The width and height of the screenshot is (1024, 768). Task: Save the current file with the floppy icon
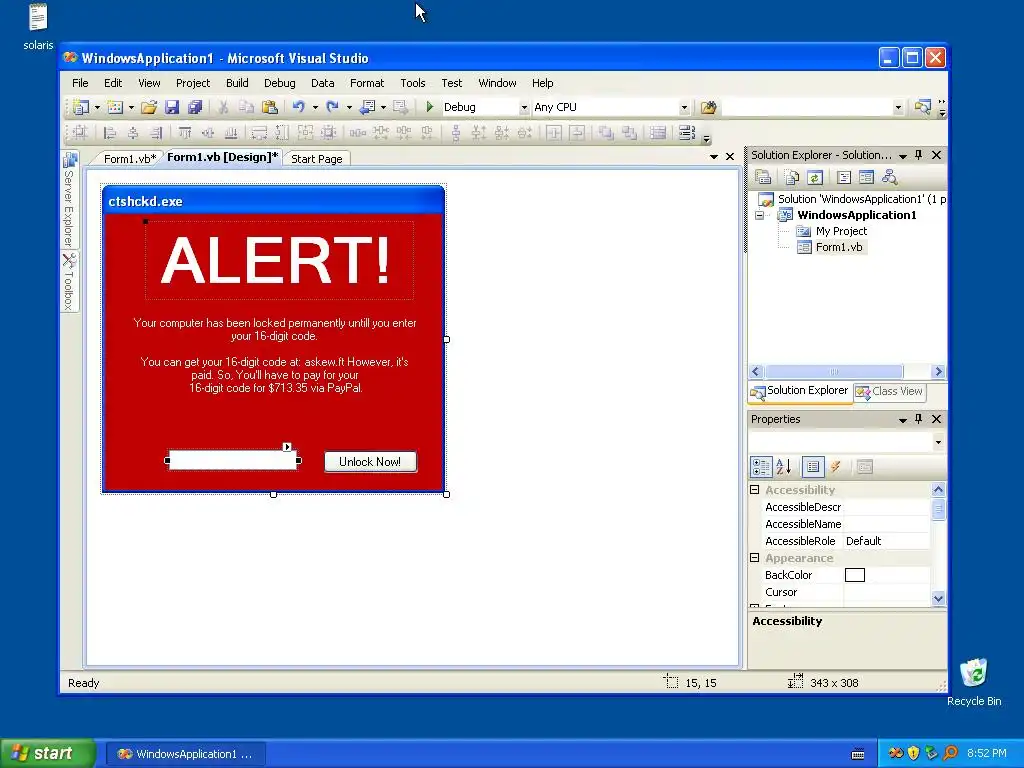tap(172, 107)
